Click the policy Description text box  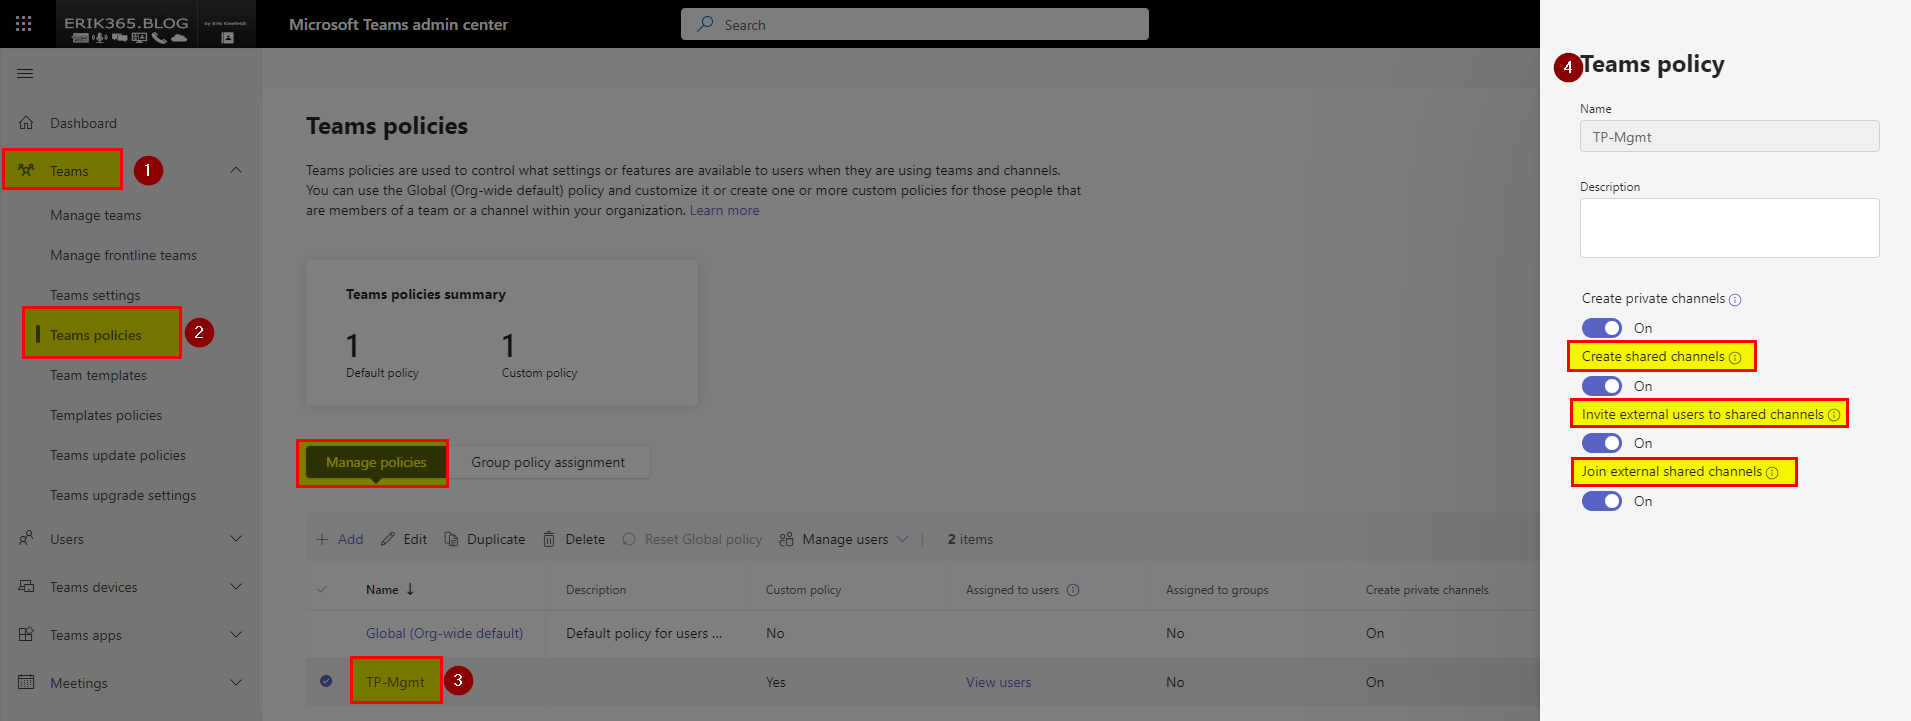[x=1729, y=228]
